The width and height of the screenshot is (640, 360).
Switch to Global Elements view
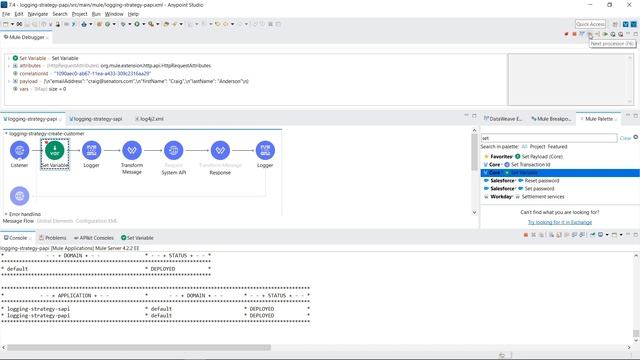click(x=55, y=221)
